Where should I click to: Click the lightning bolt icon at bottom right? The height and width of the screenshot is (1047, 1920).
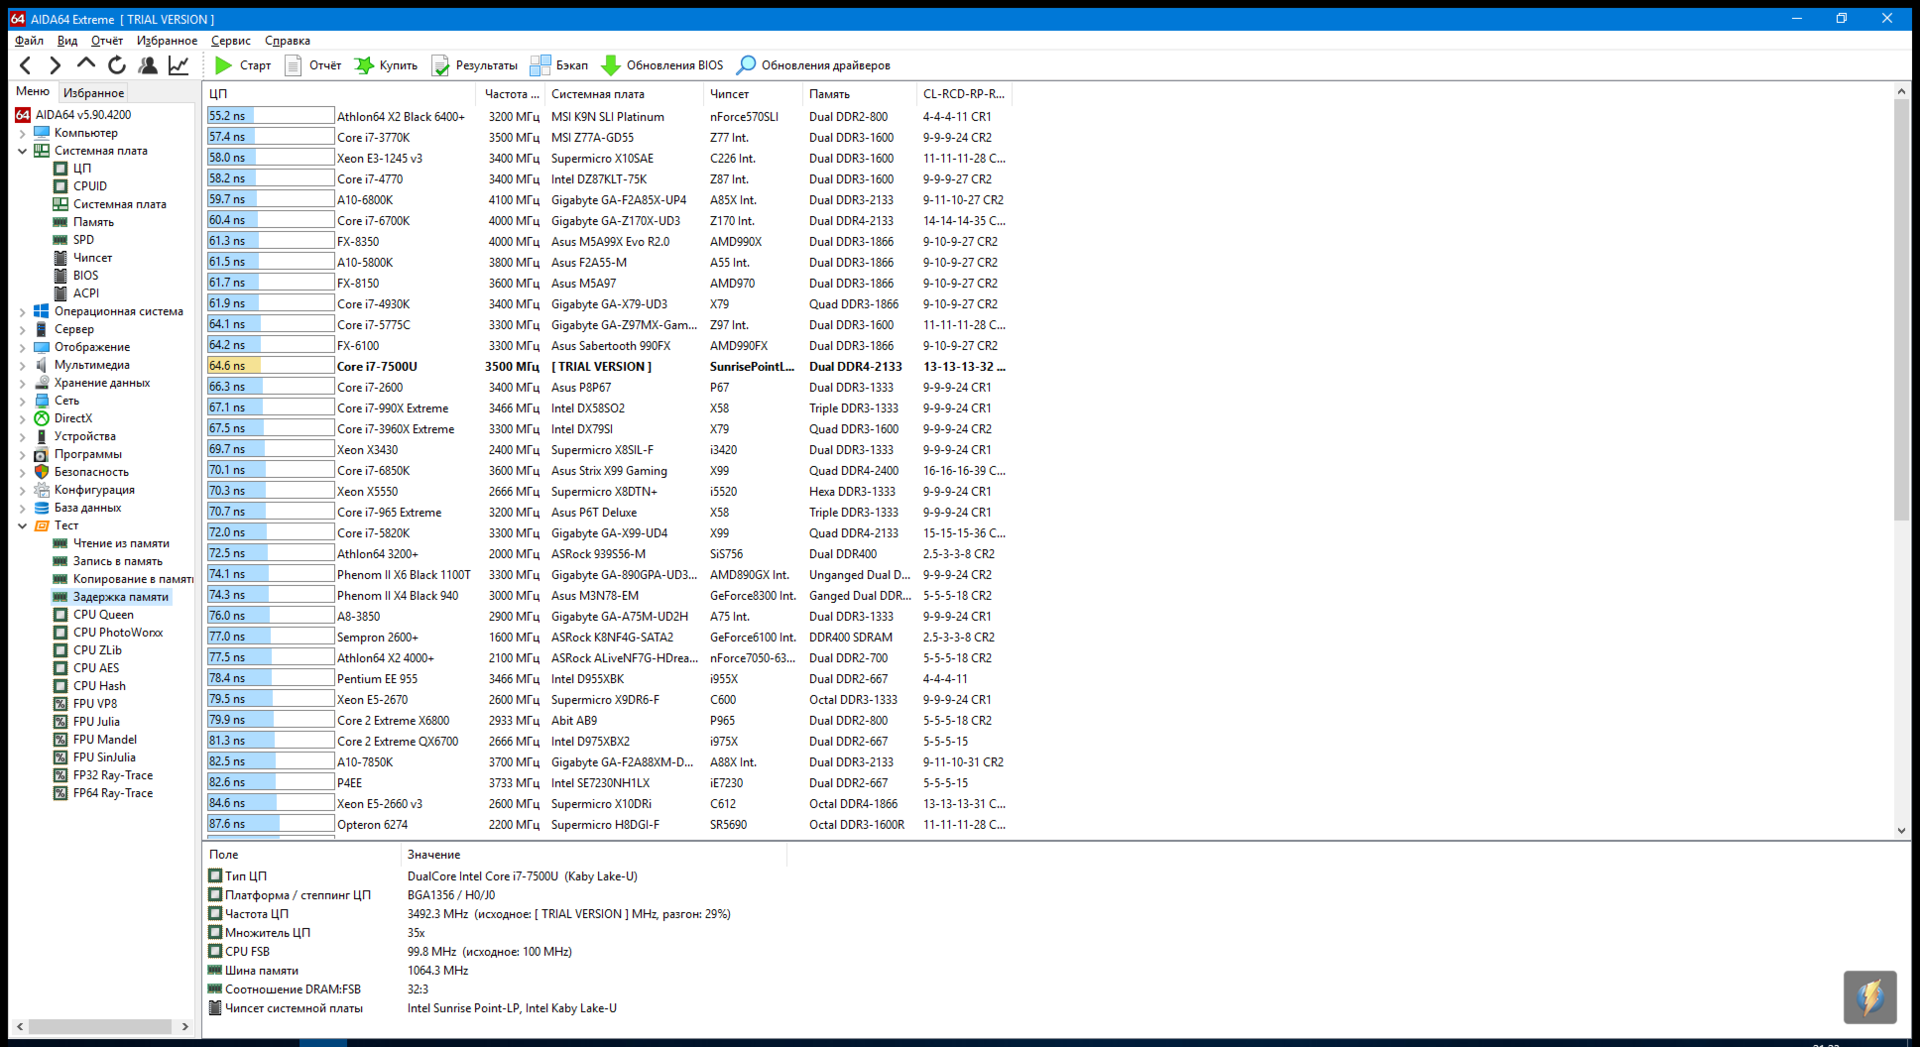(x=1870, y=997)
